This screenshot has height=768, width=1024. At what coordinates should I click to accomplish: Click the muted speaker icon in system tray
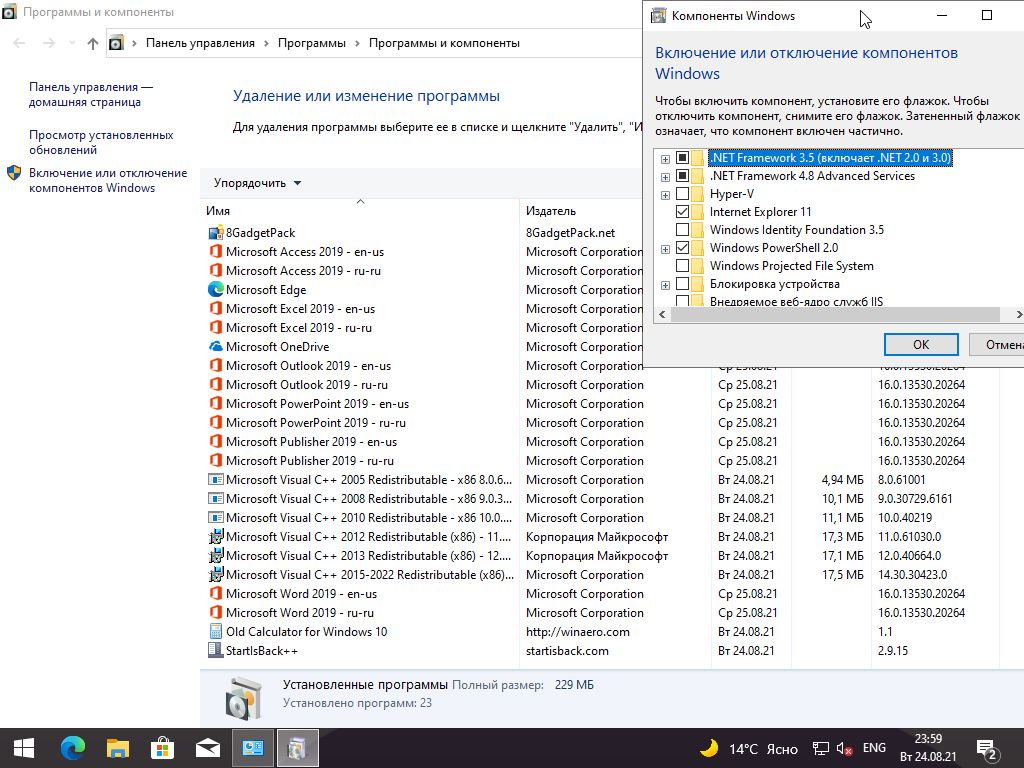(x=844, y=748)
